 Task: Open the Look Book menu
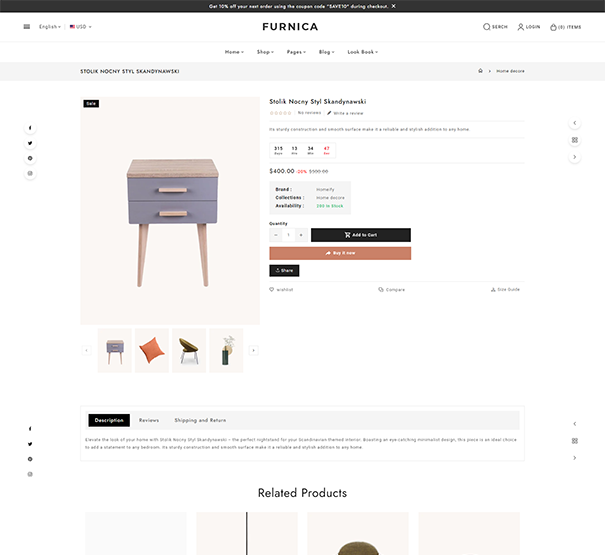tap(363, 52)
